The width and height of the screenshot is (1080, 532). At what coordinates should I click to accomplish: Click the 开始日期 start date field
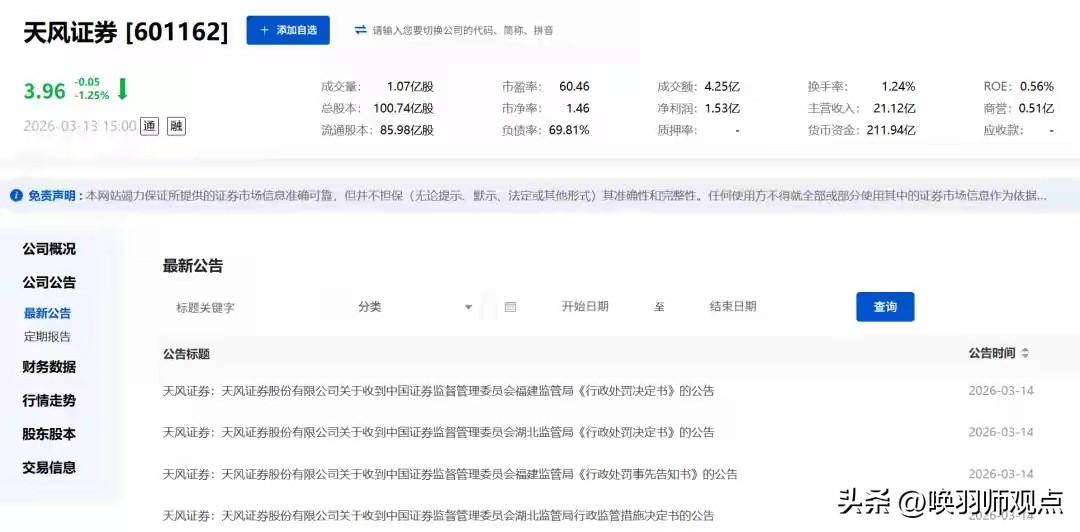pos(585,307)
